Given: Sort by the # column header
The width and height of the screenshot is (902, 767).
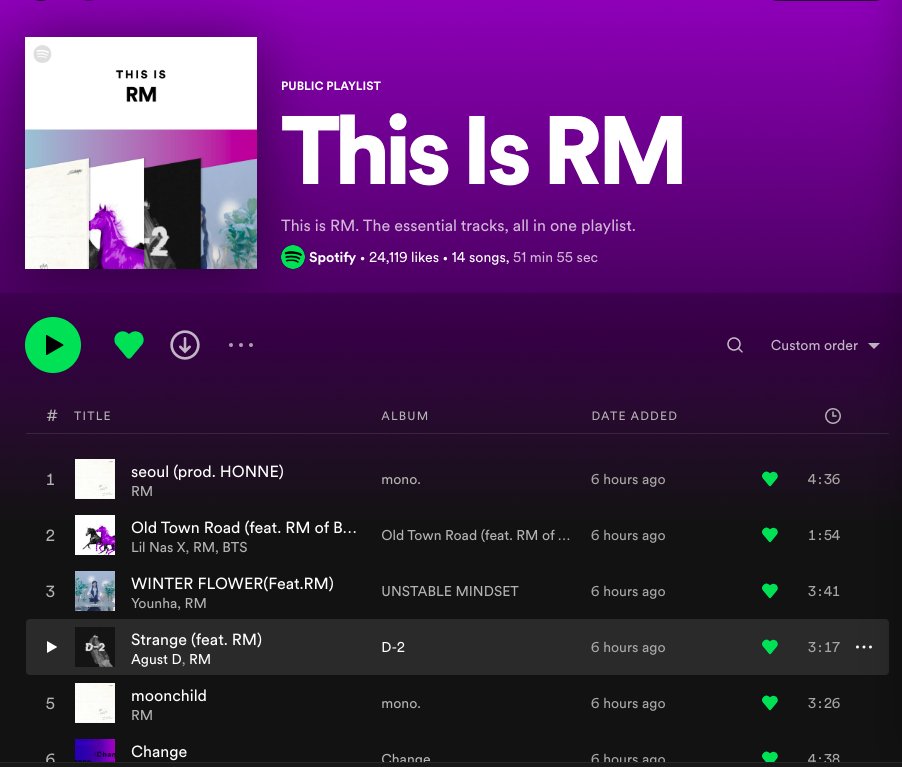Looking at the screenshot, I should (x=52, y=415).
